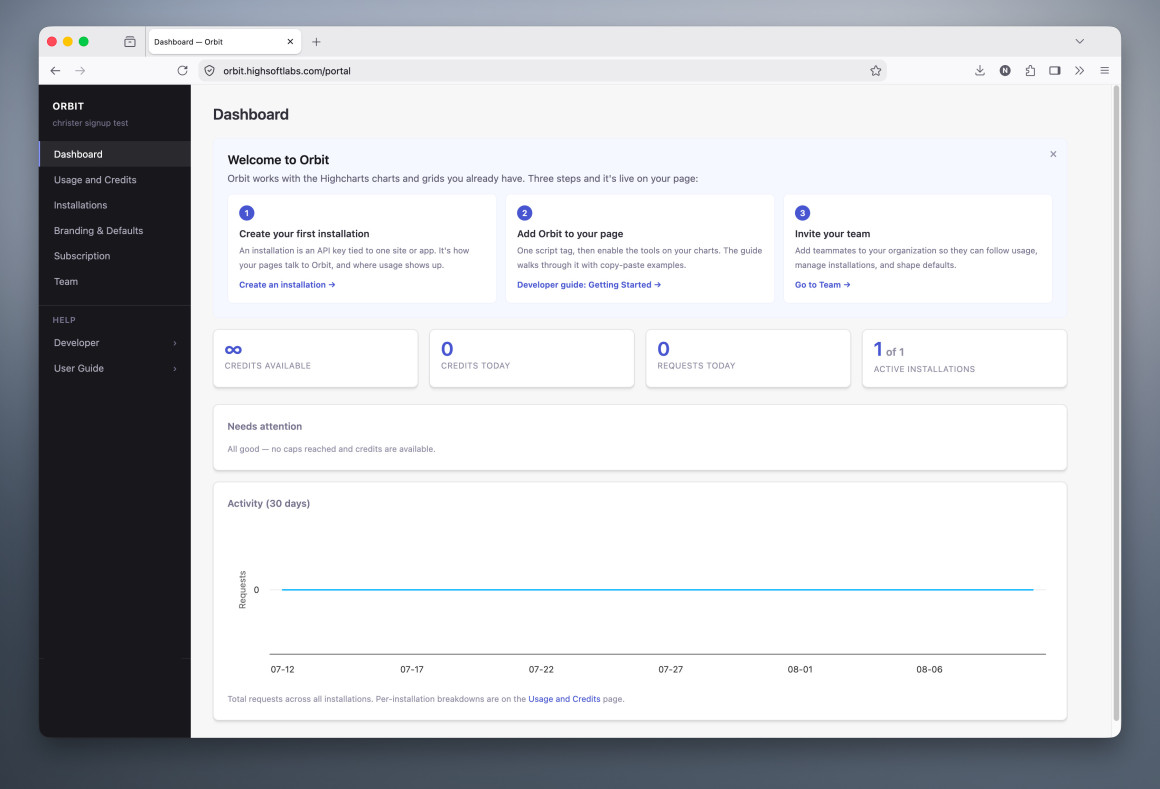Open the extensions puzzle icon

pyautogui.click(x=1030, y=71)
